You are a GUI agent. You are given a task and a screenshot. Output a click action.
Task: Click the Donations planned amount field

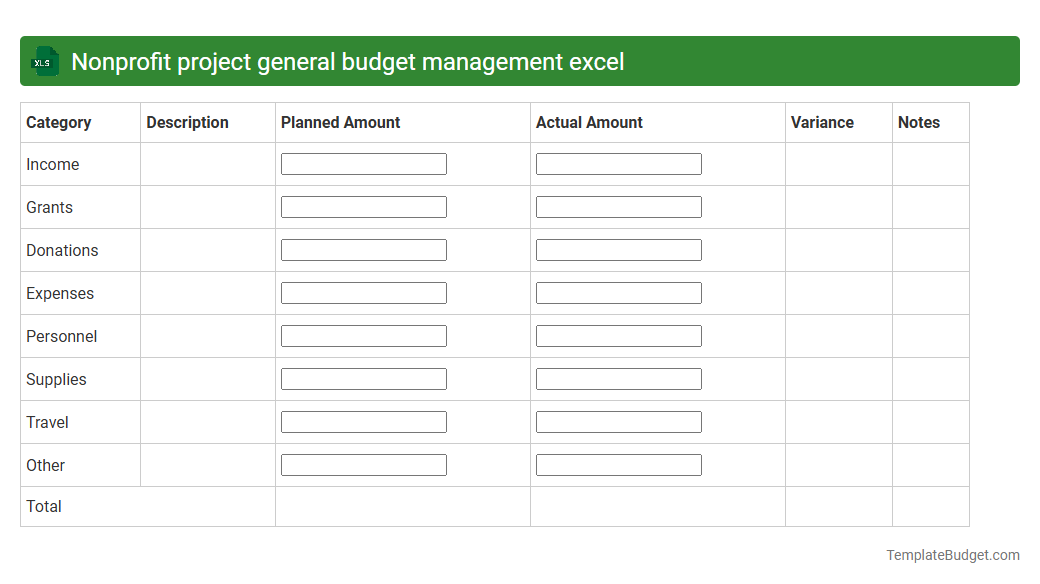click(364, 249)
